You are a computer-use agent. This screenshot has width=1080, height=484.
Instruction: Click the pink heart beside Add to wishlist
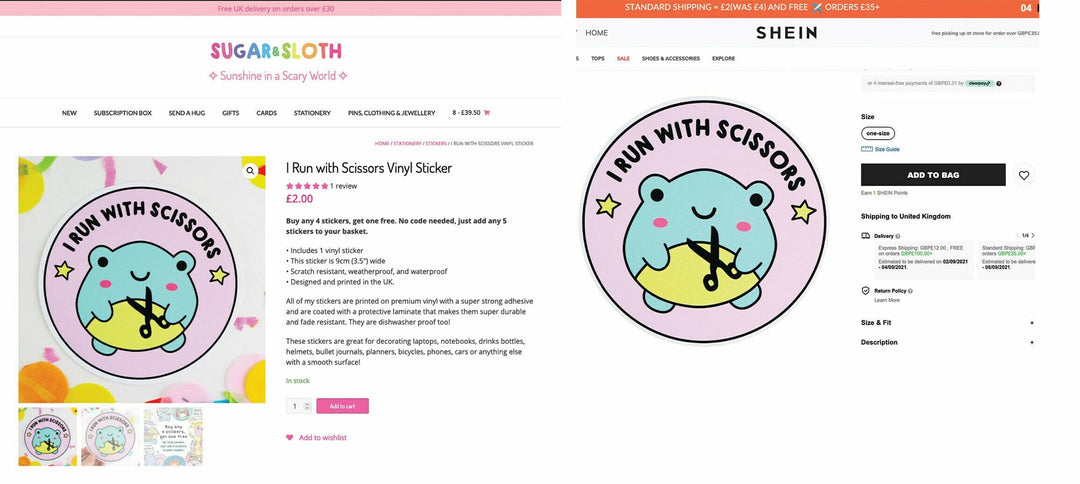click(x=289, y=437)
